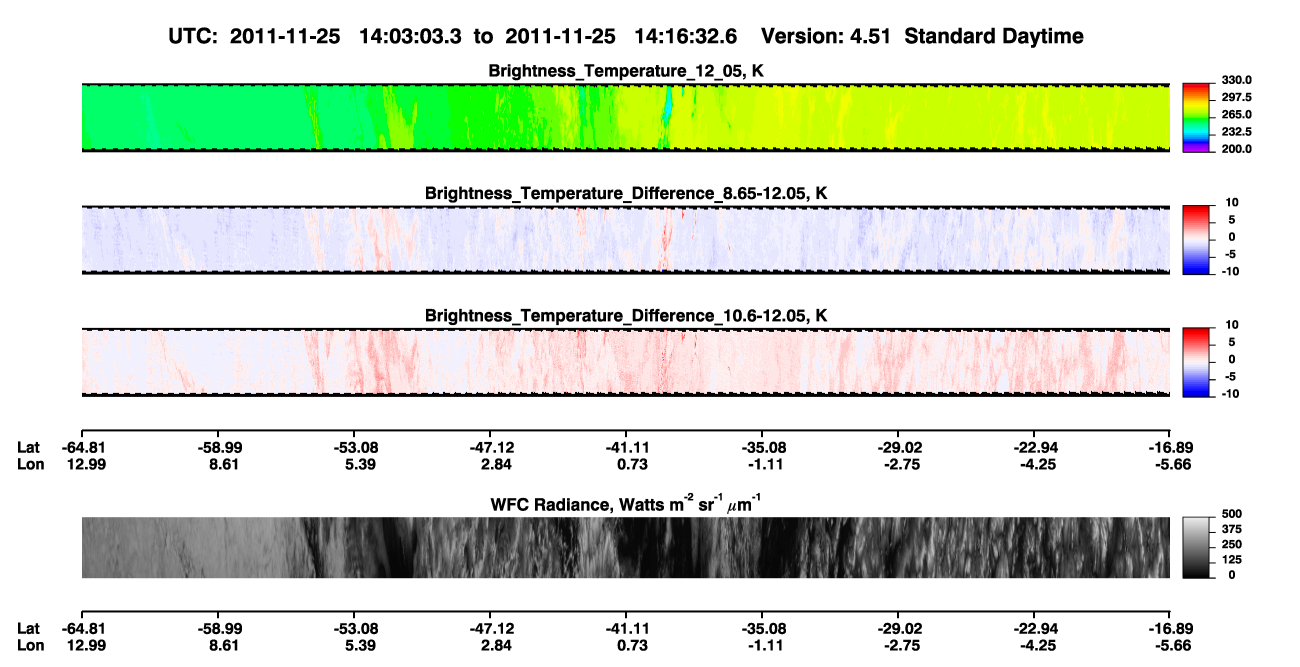Click the 10.6-12.05 difference image strip

tap(626, 362)
